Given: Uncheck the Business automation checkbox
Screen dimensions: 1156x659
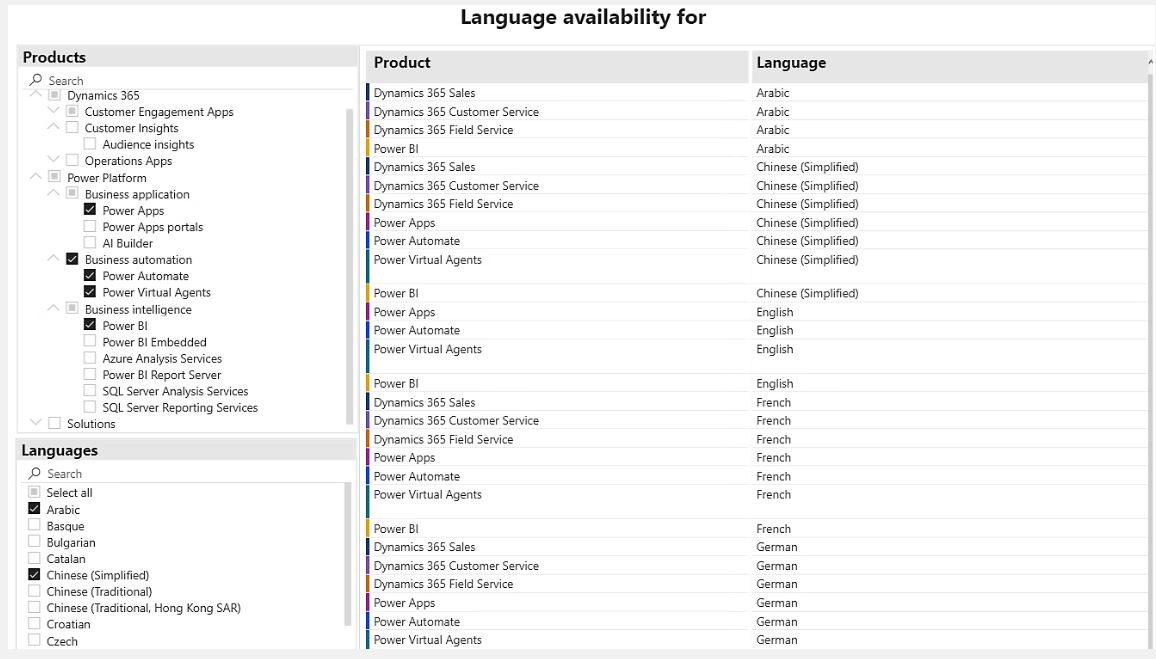Looking at the screenshot, I should coord(72,259).
